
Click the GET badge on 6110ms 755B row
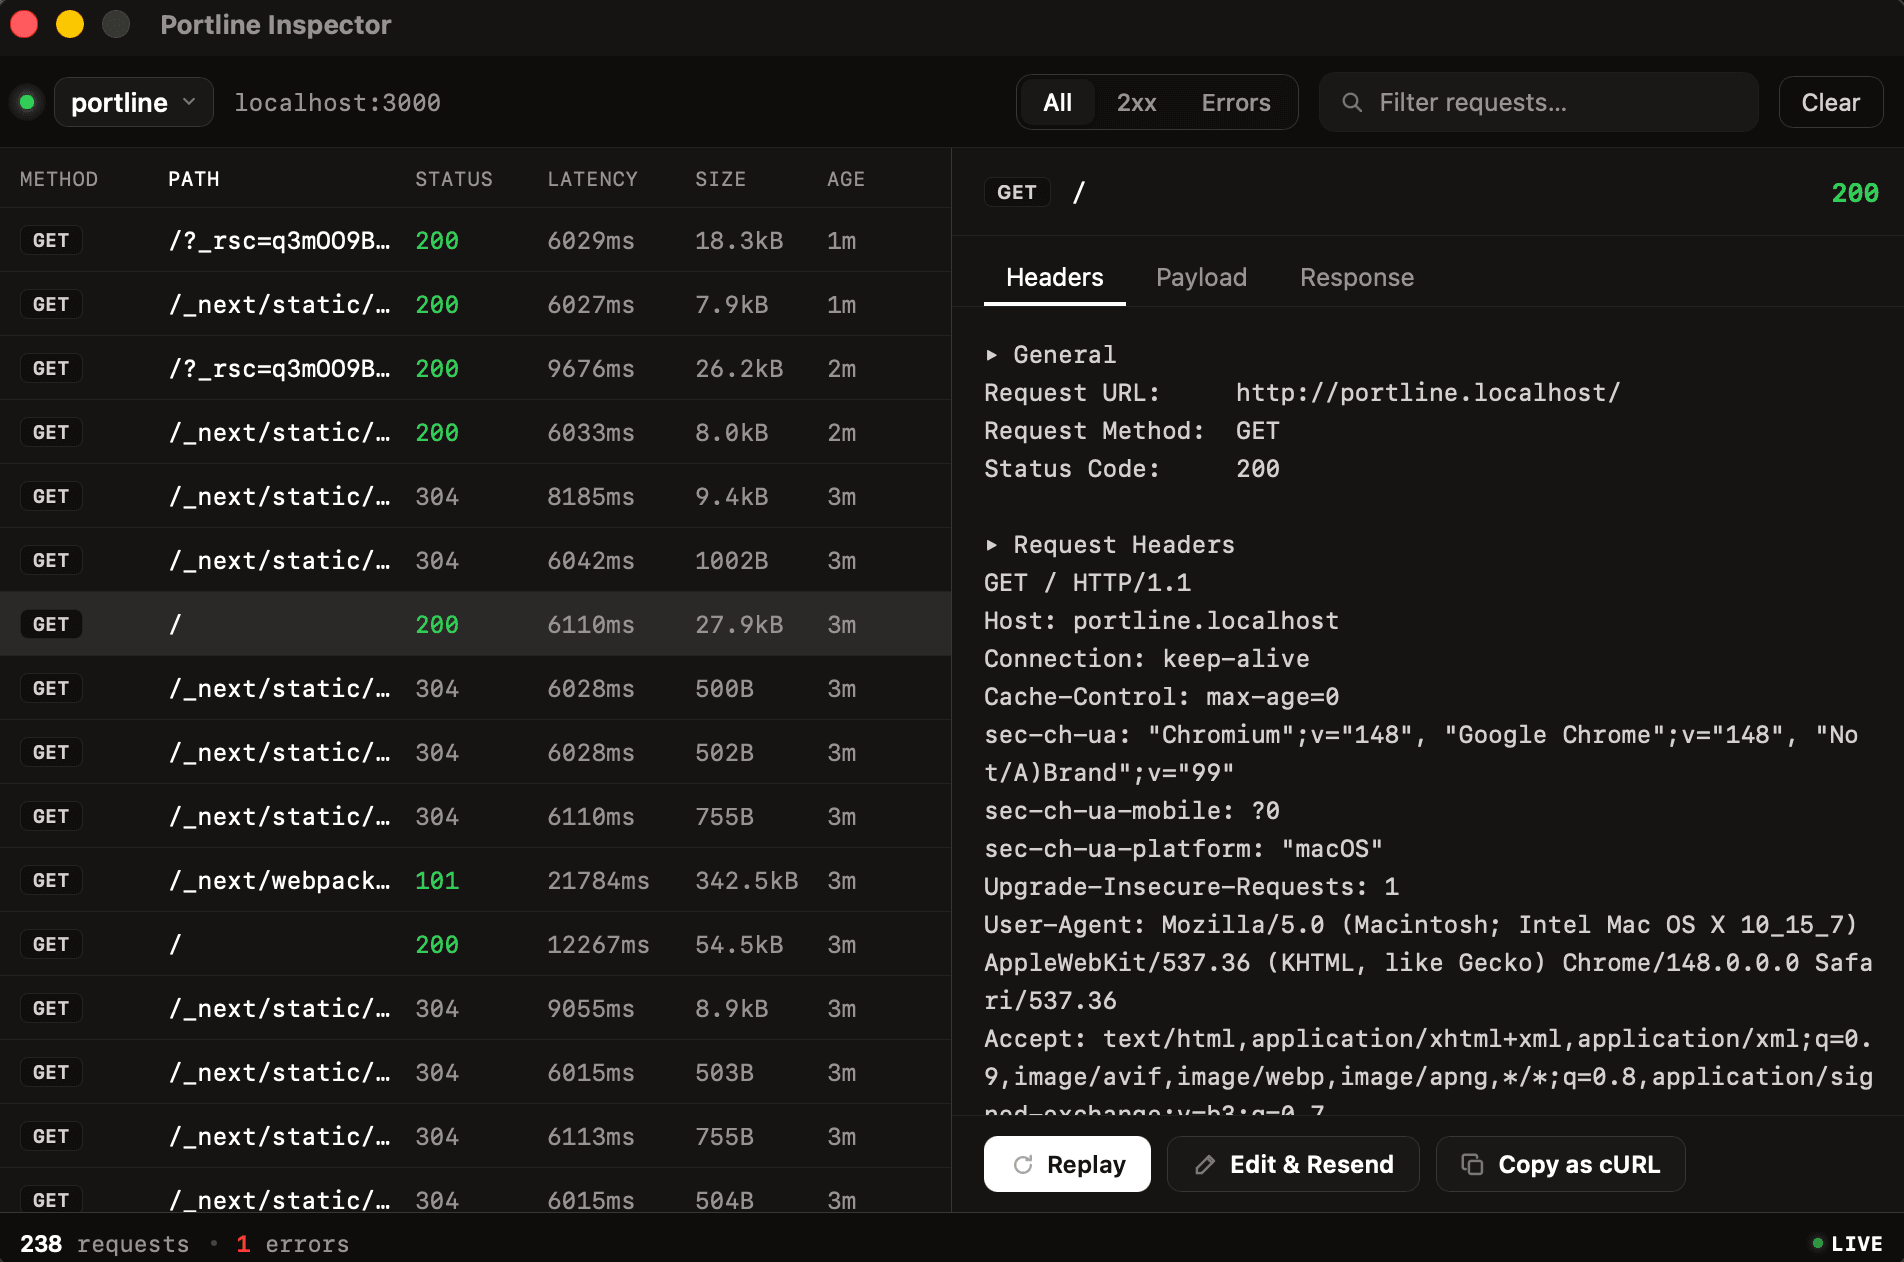point(51,816)
